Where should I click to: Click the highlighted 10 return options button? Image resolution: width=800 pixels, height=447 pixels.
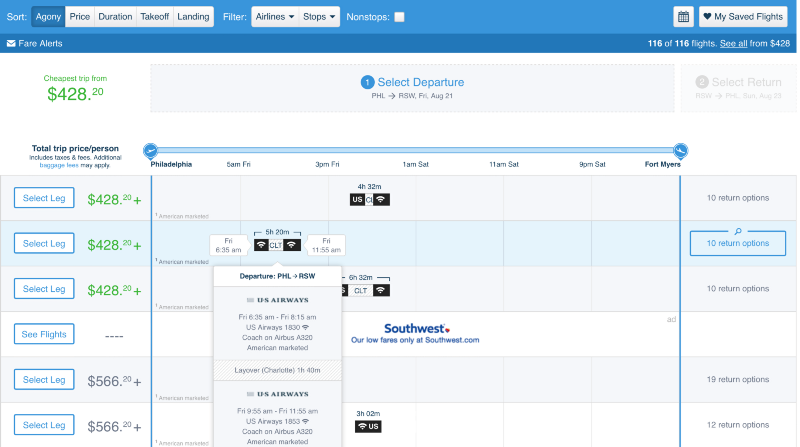pos(738,243)
